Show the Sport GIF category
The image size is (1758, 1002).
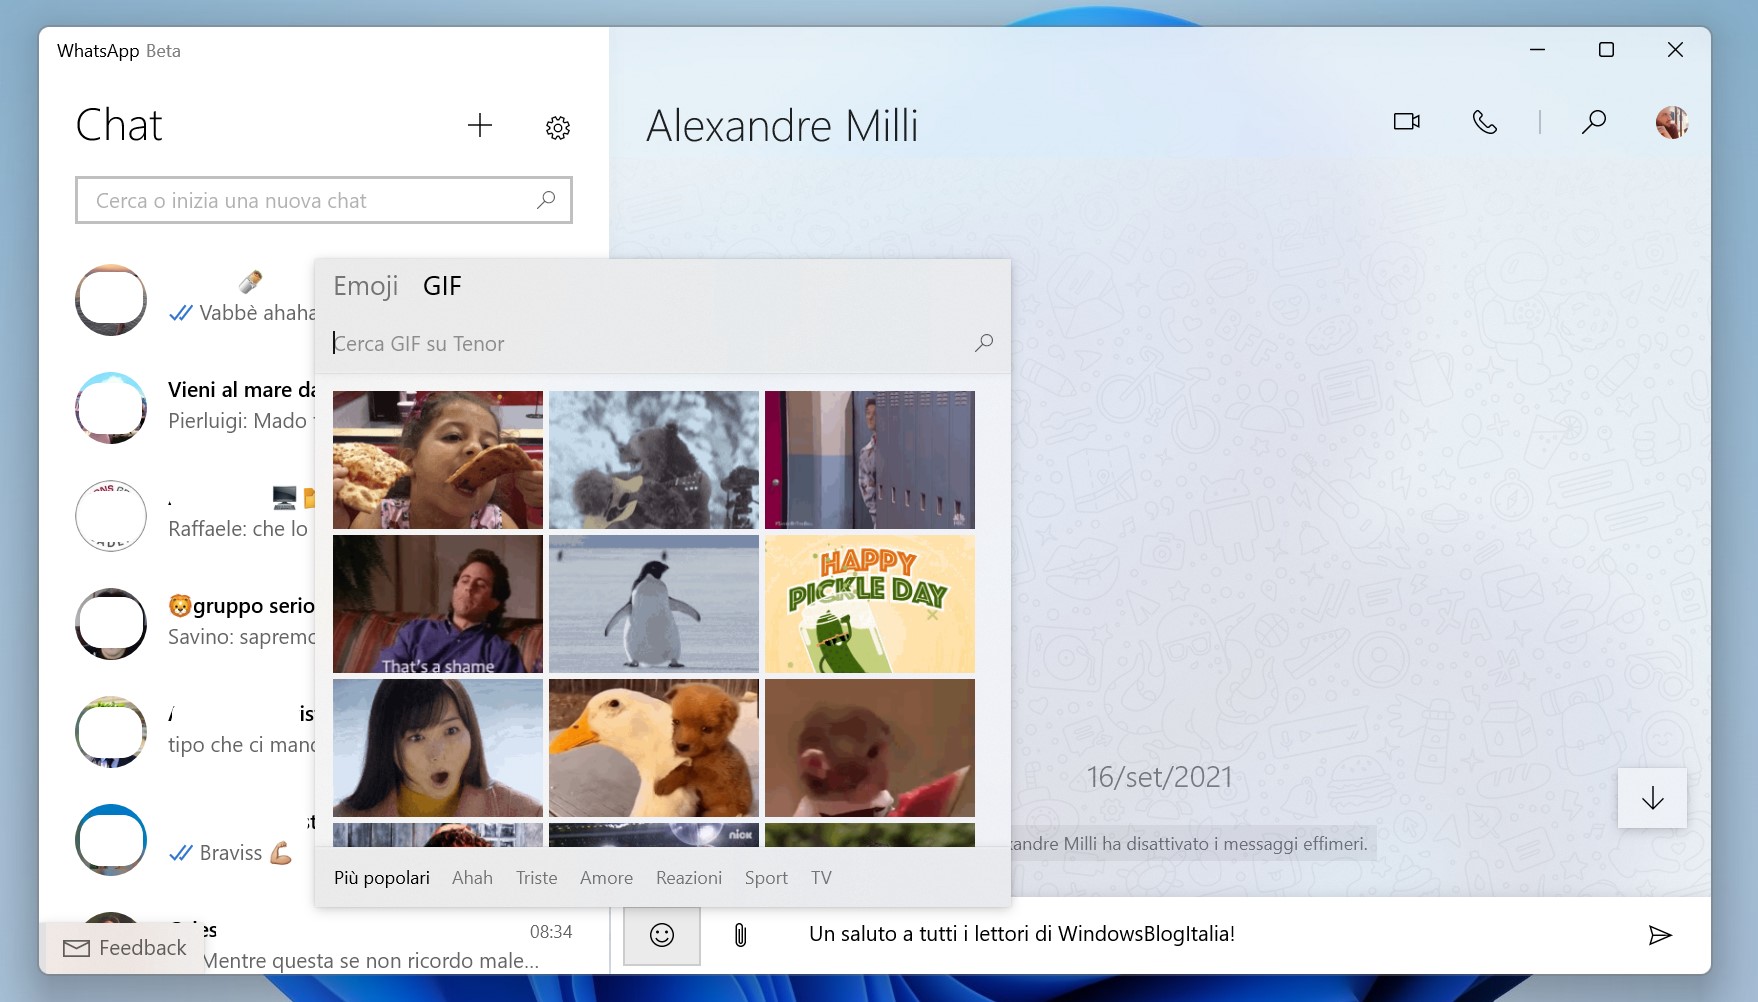(x=766, y=878)
